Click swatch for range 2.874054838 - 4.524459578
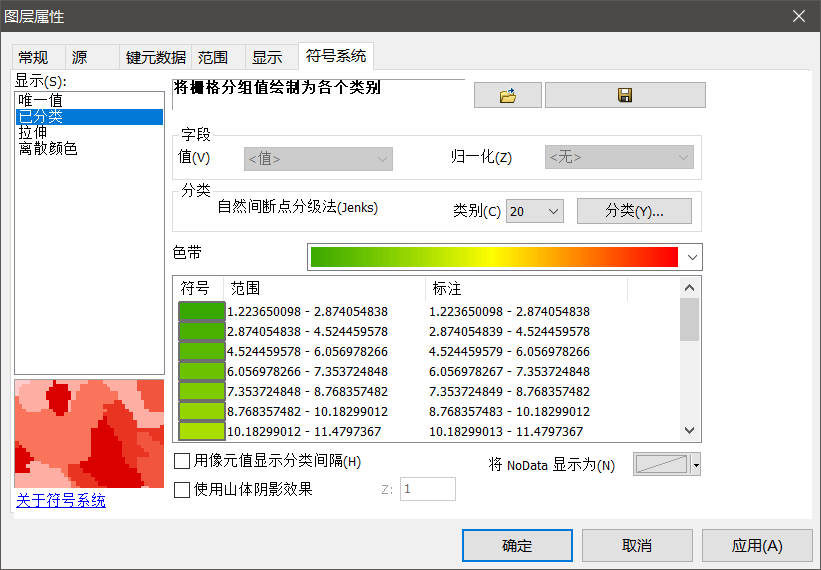821x570 pixels. click(202, 331)
